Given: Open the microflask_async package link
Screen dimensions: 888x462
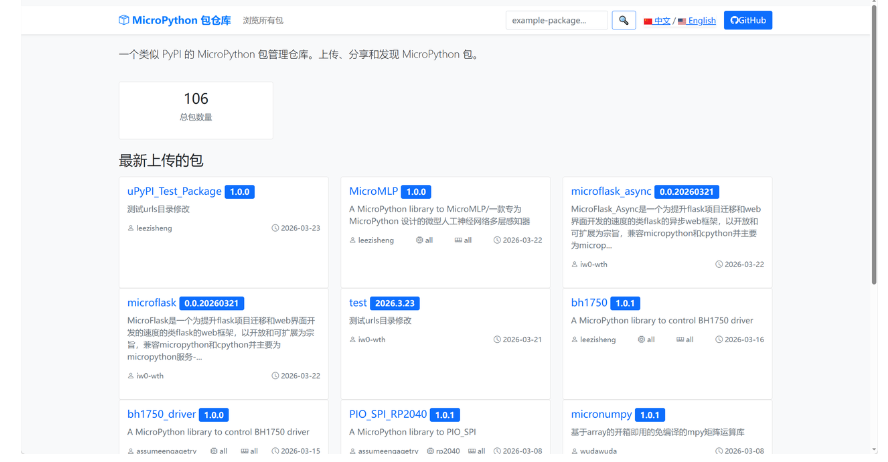Looking at the screenshot, I should (610, 191).
